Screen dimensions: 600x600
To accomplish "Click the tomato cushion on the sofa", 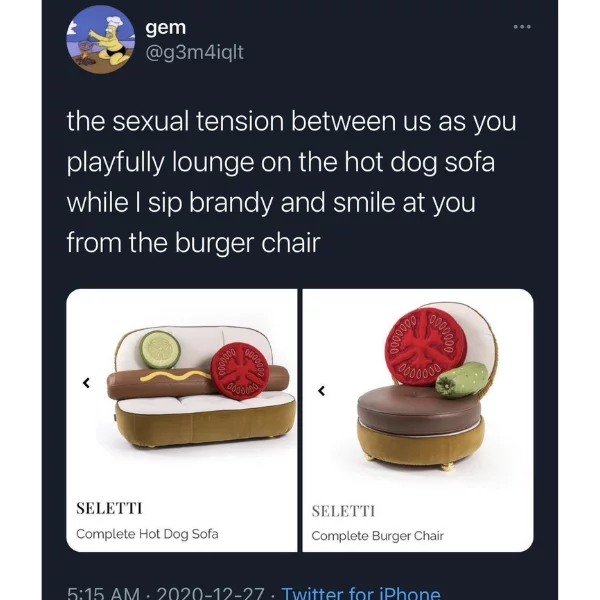I will [240, 371].
